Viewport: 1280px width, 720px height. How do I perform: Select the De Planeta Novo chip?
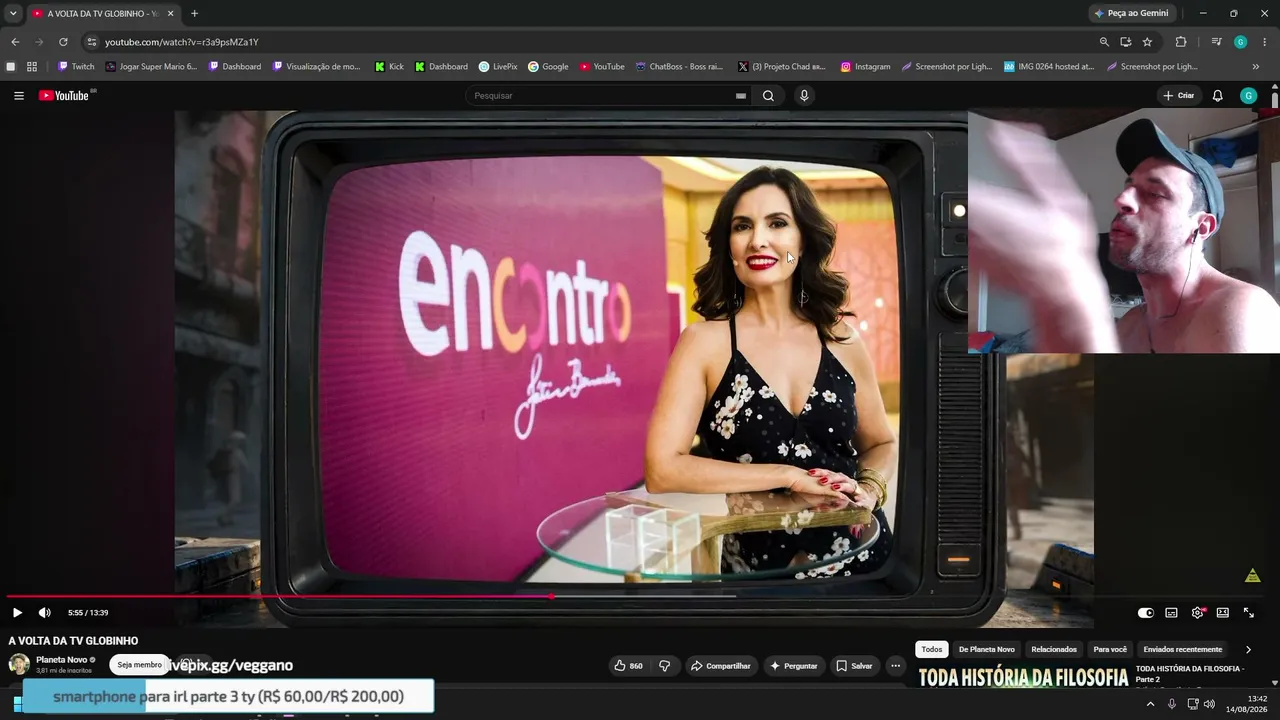tap(987, 650)
